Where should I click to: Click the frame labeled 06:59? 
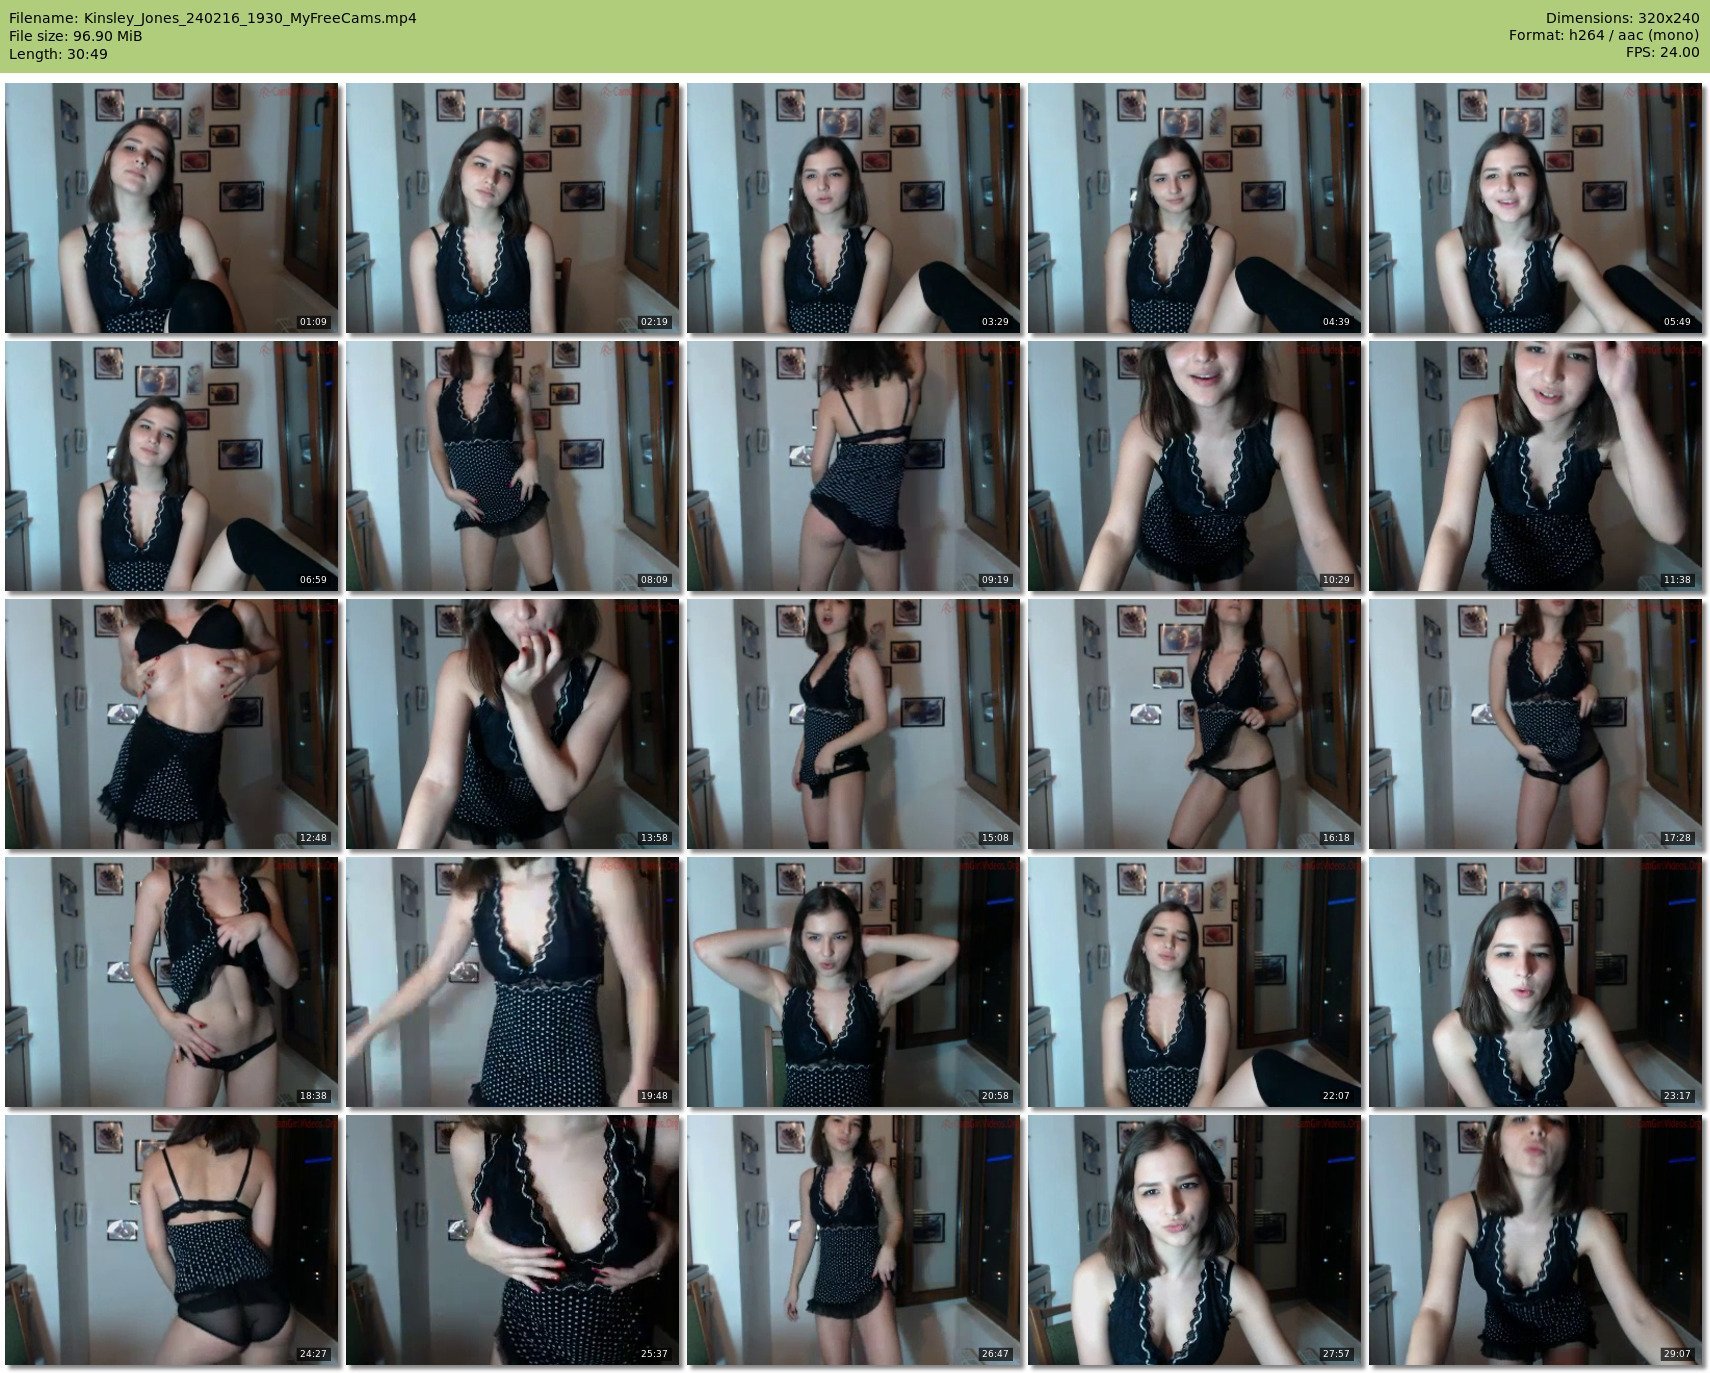[172, 466]
